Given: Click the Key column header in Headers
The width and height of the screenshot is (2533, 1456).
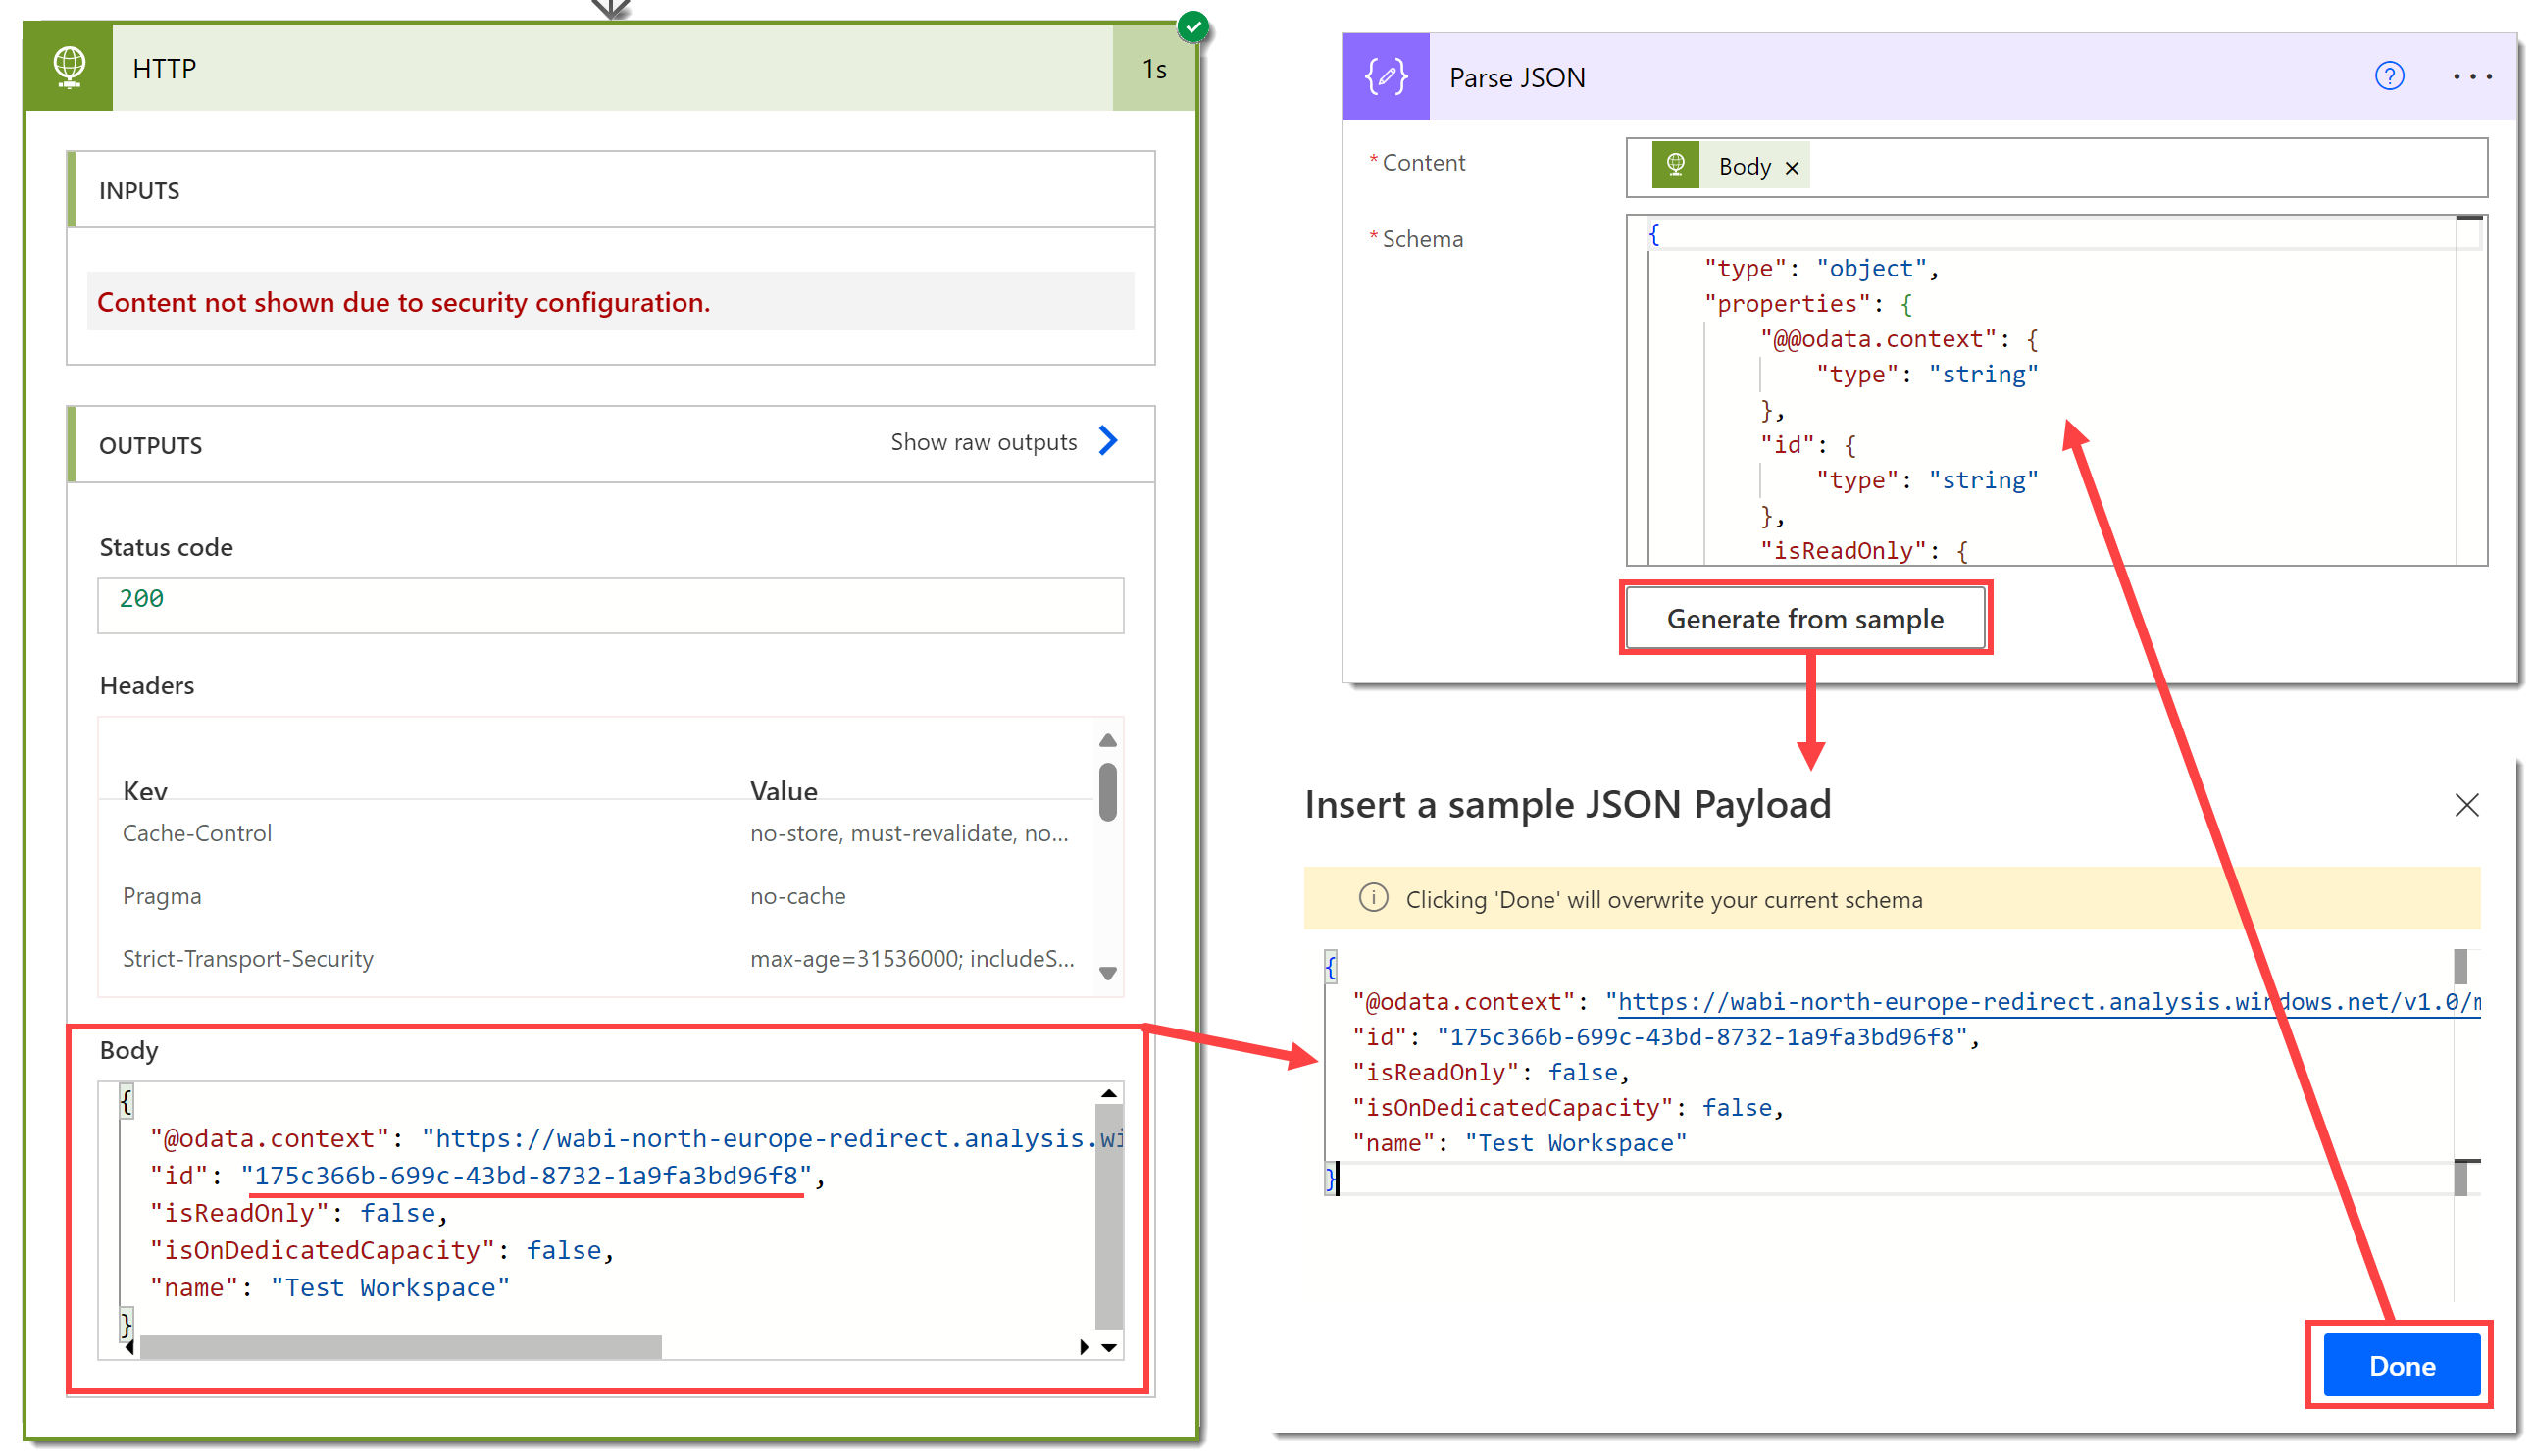Looking at the screenshot, I should pos(144,791).
